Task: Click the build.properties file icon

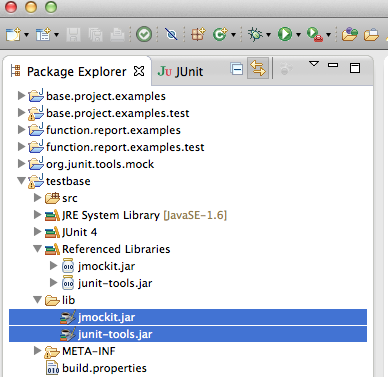Action: [53, 367]
